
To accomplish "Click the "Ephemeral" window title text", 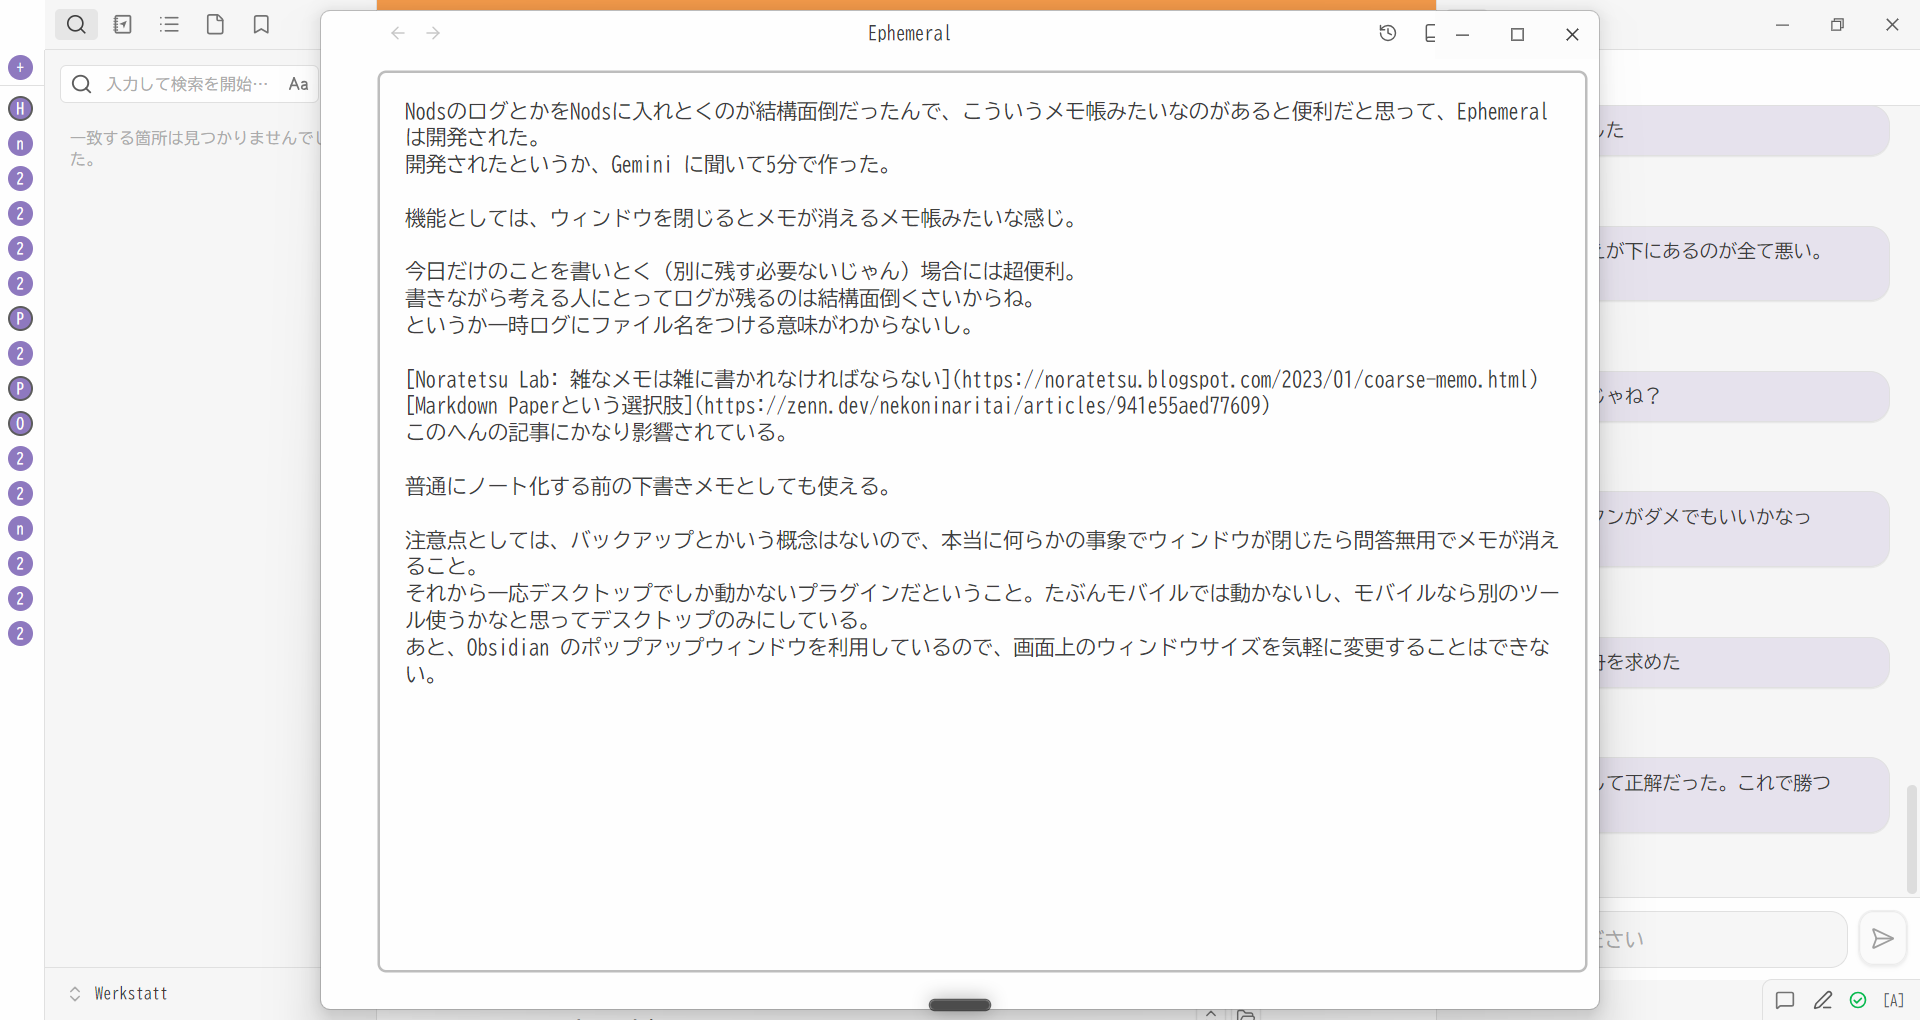I will coord(909,33).
